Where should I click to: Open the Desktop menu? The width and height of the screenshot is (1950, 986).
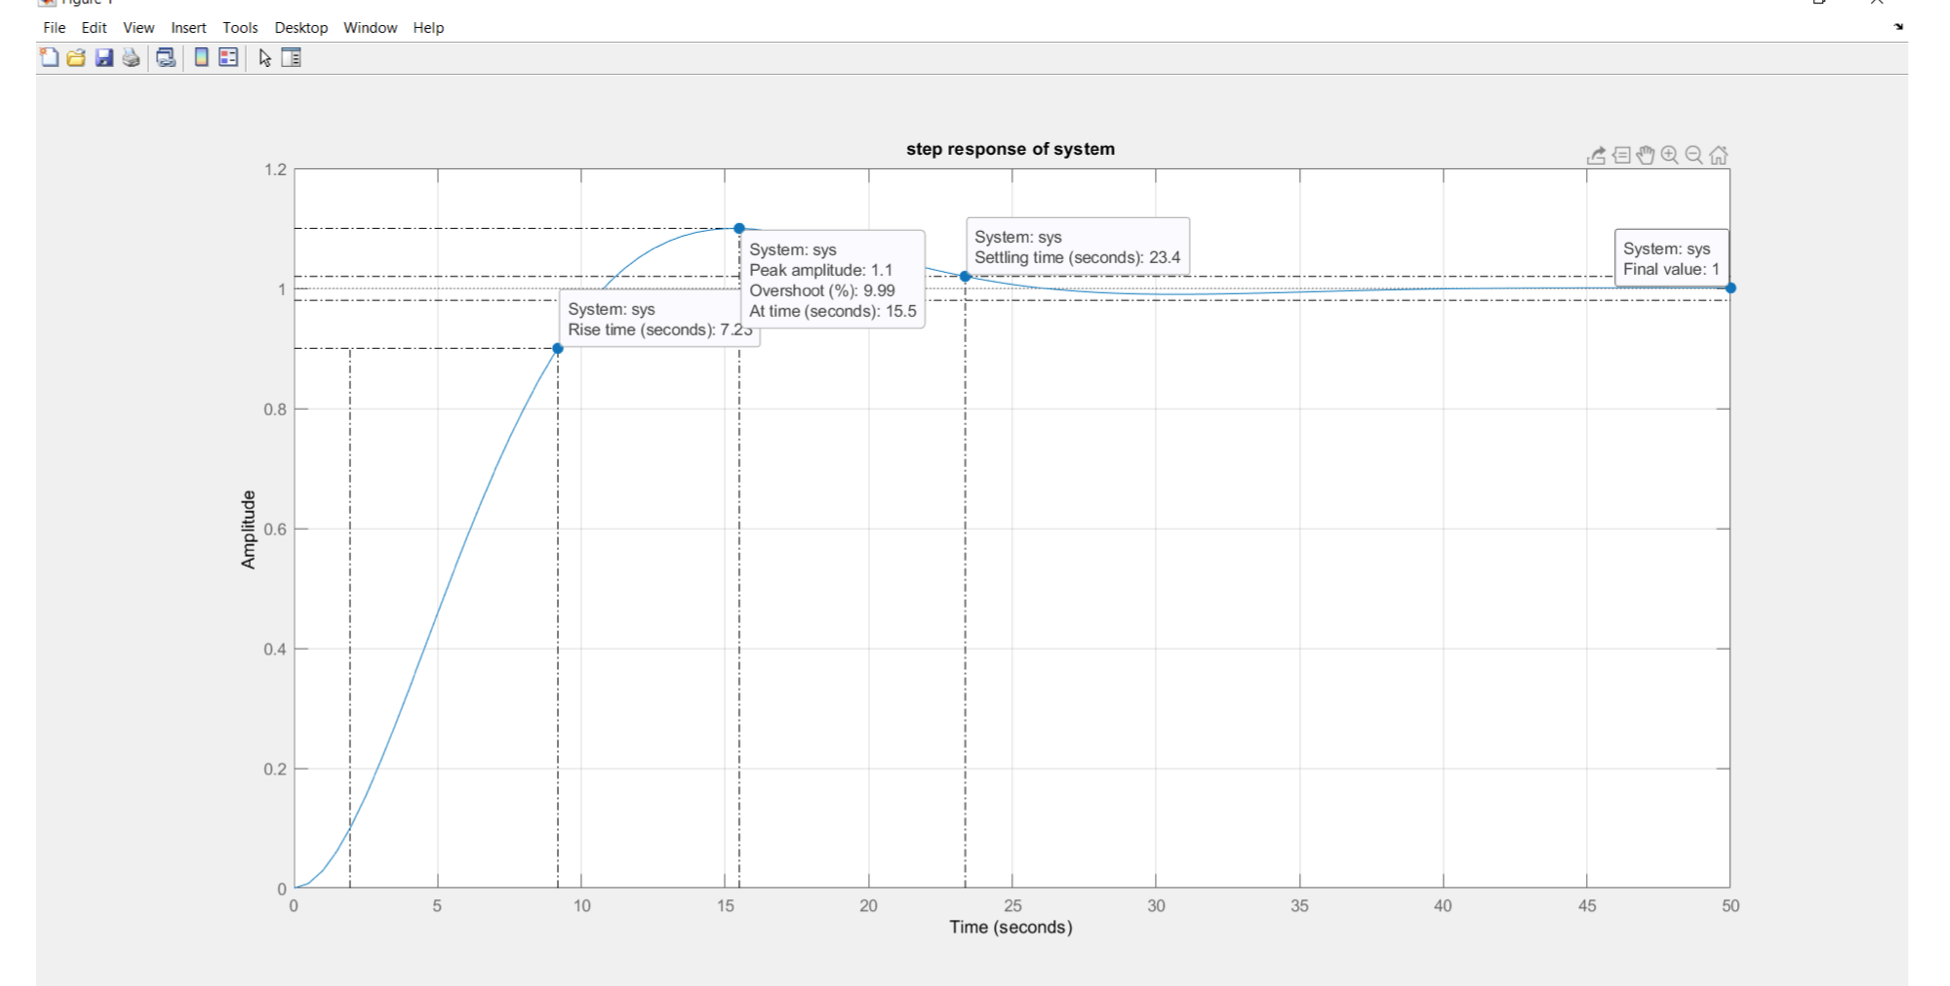click(301, 27)
